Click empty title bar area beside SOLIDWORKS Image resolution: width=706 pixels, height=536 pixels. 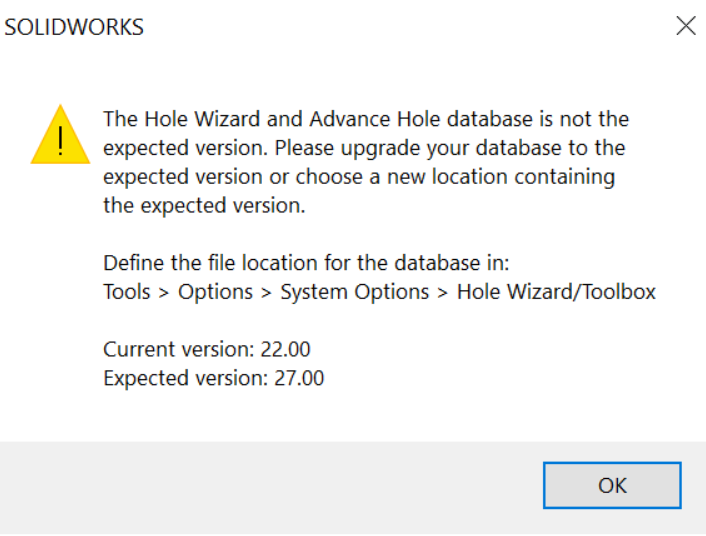click(x=400, y=28)
